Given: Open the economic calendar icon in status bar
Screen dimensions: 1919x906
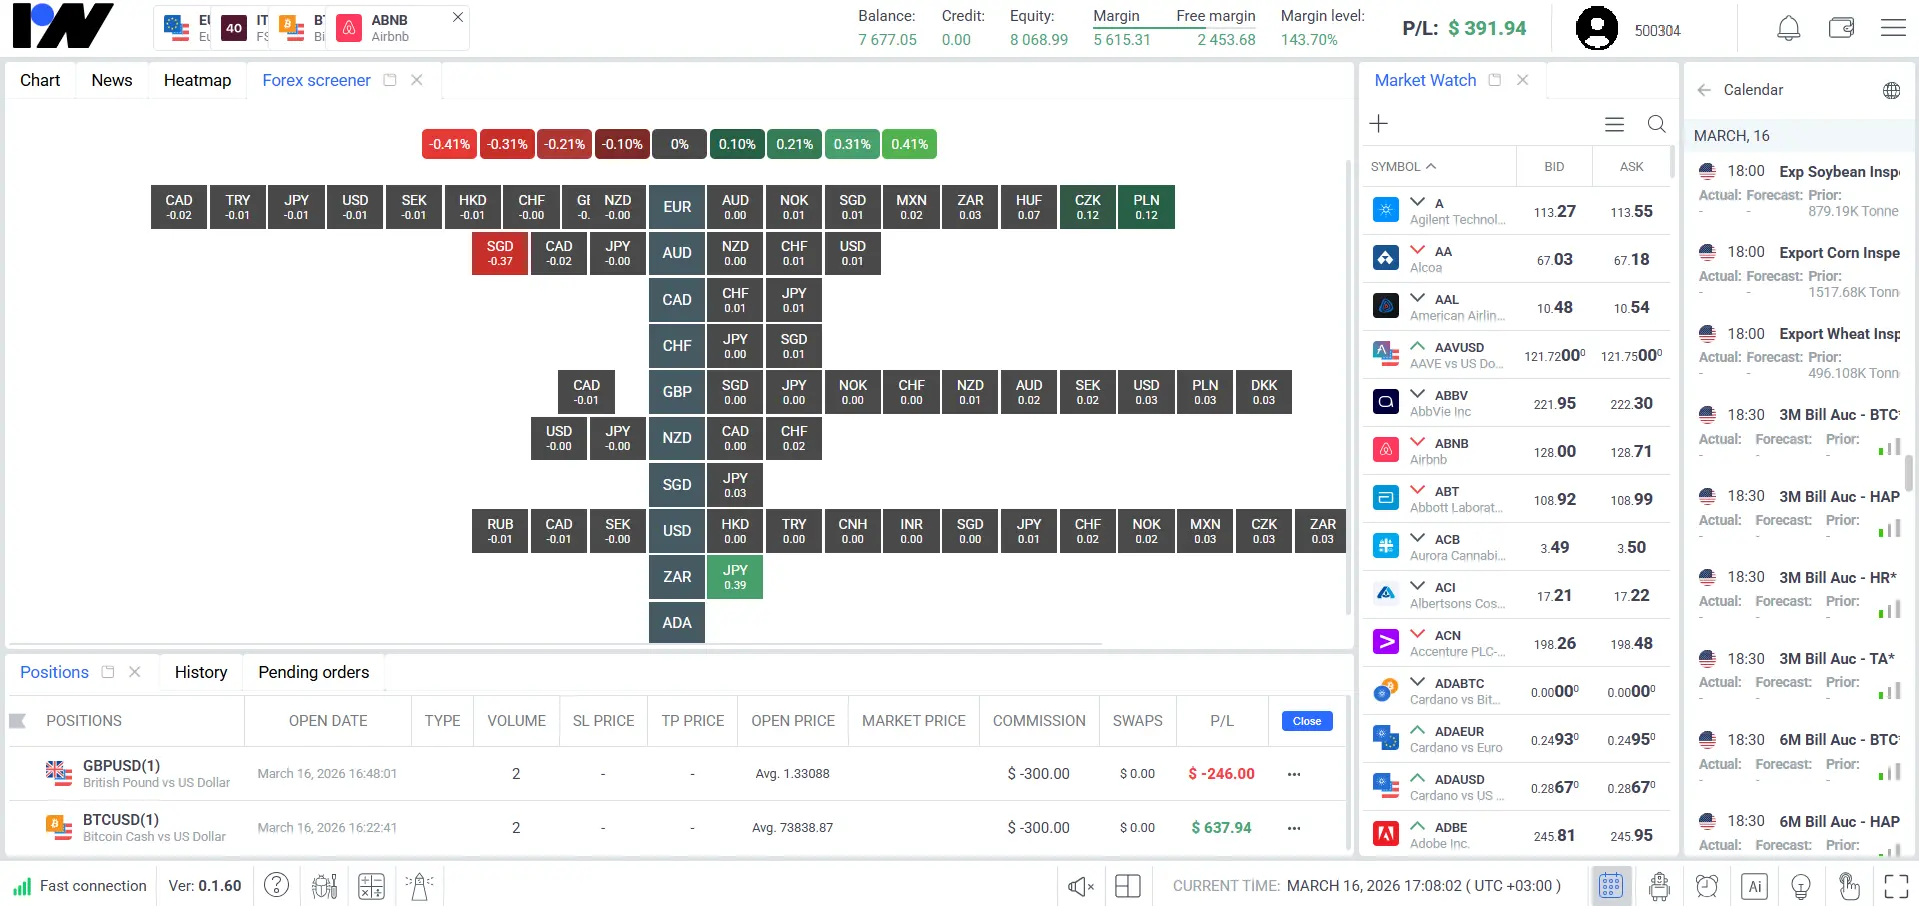Looking at the screenshot, I should pos(1610,886).
